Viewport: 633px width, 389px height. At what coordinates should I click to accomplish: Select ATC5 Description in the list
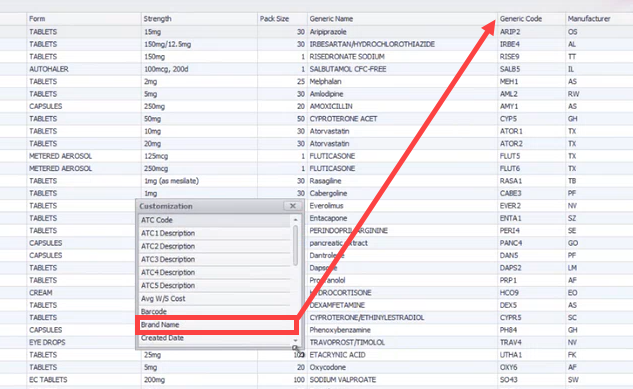[215, 286]
